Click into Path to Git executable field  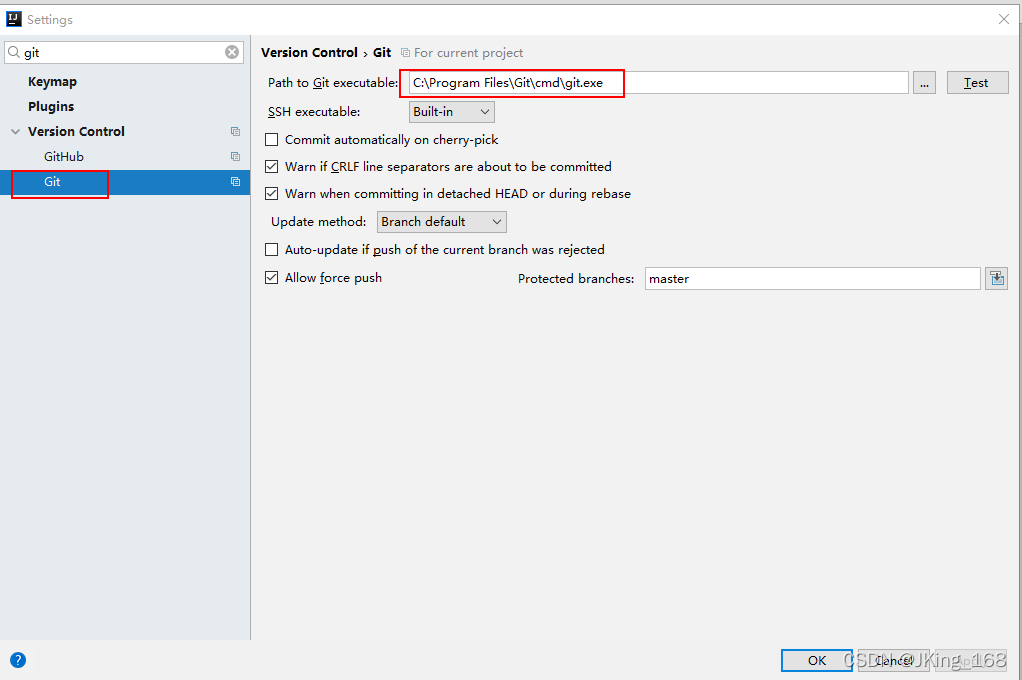(x=659, y=83)
